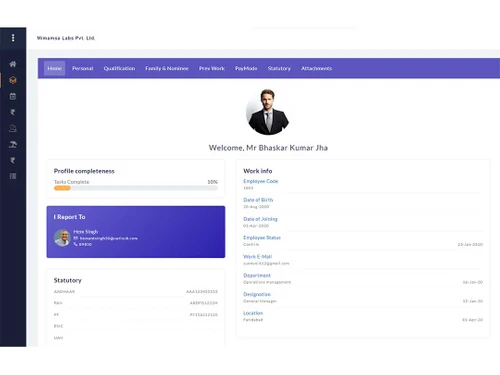Click the AADHAAR row label
Screen dimensions: 500x375
pyautogui.click(x=64, y=292)
